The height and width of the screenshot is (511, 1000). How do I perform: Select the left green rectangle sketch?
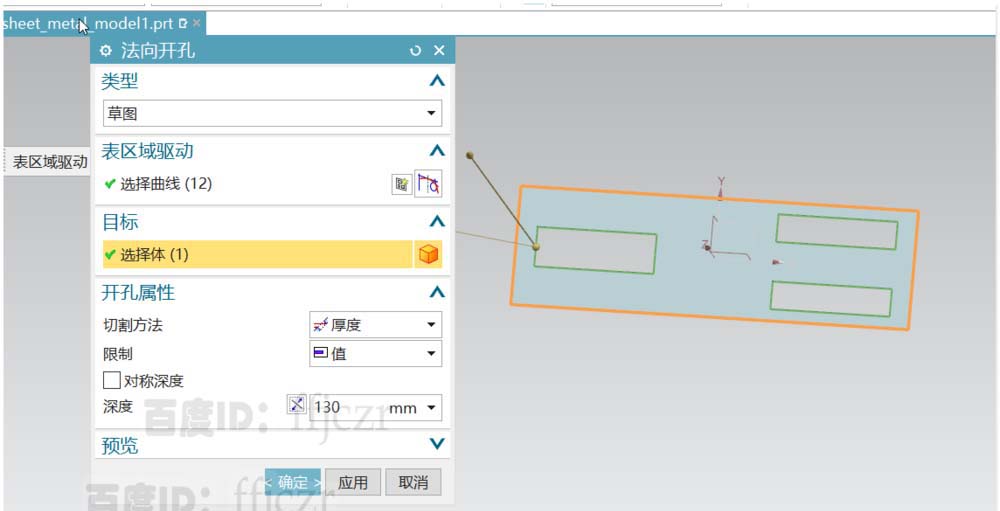pyautogui.click(x=596, y=250)
